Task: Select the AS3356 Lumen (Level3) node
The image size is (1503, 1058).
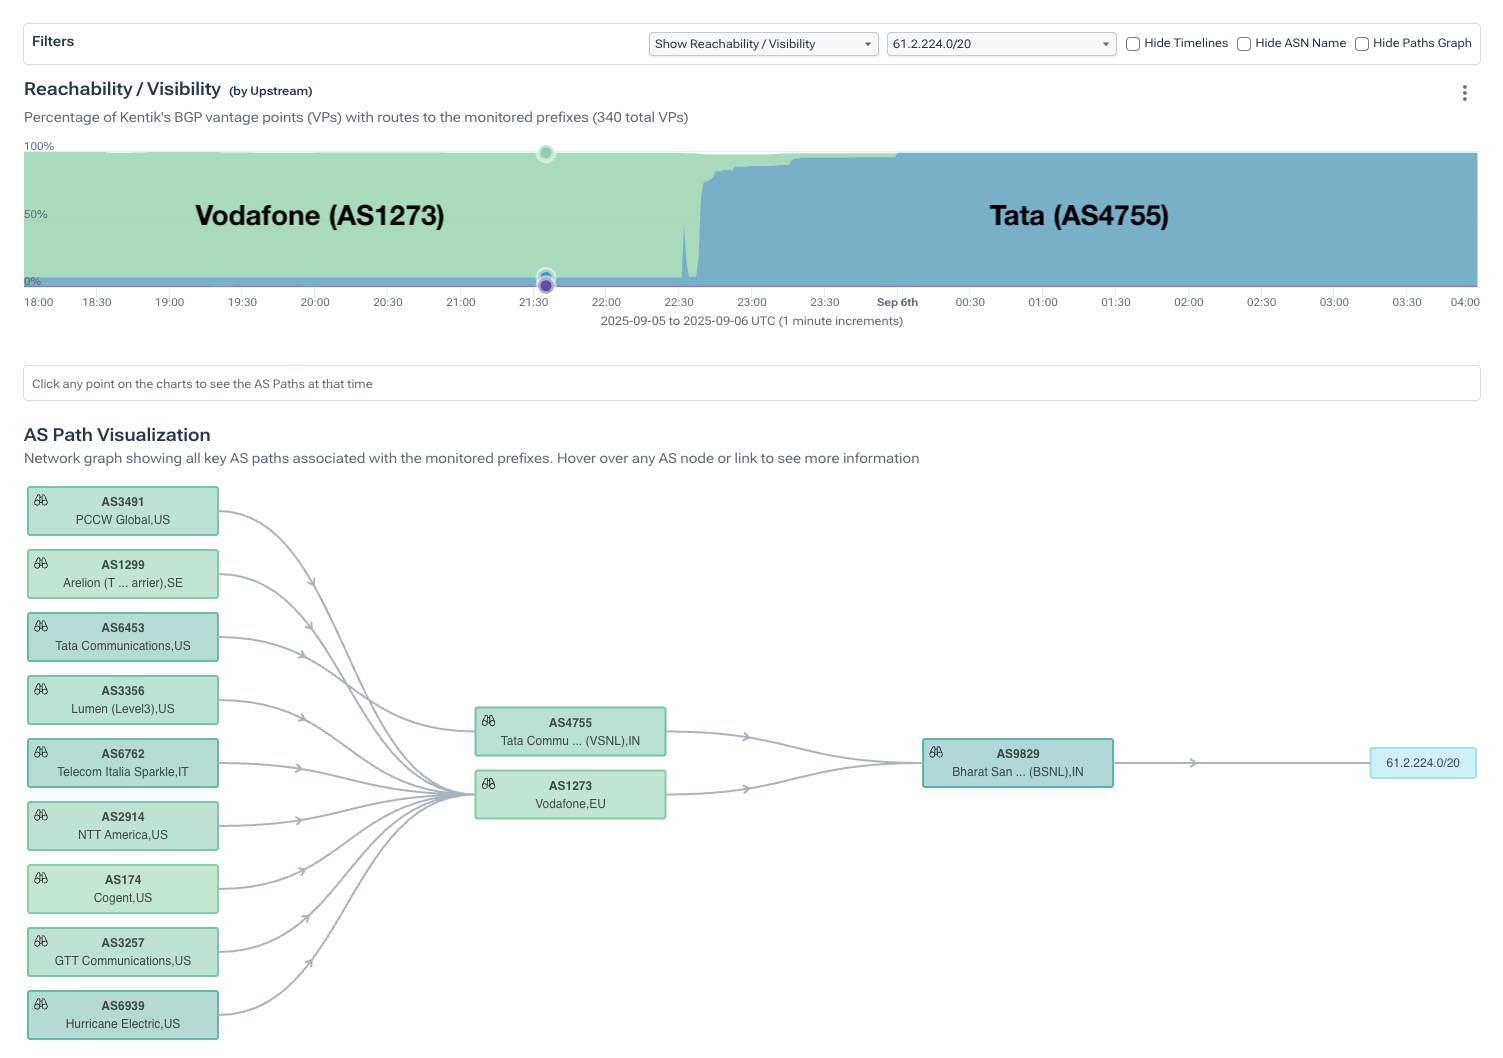Action: tap(123, 700)
